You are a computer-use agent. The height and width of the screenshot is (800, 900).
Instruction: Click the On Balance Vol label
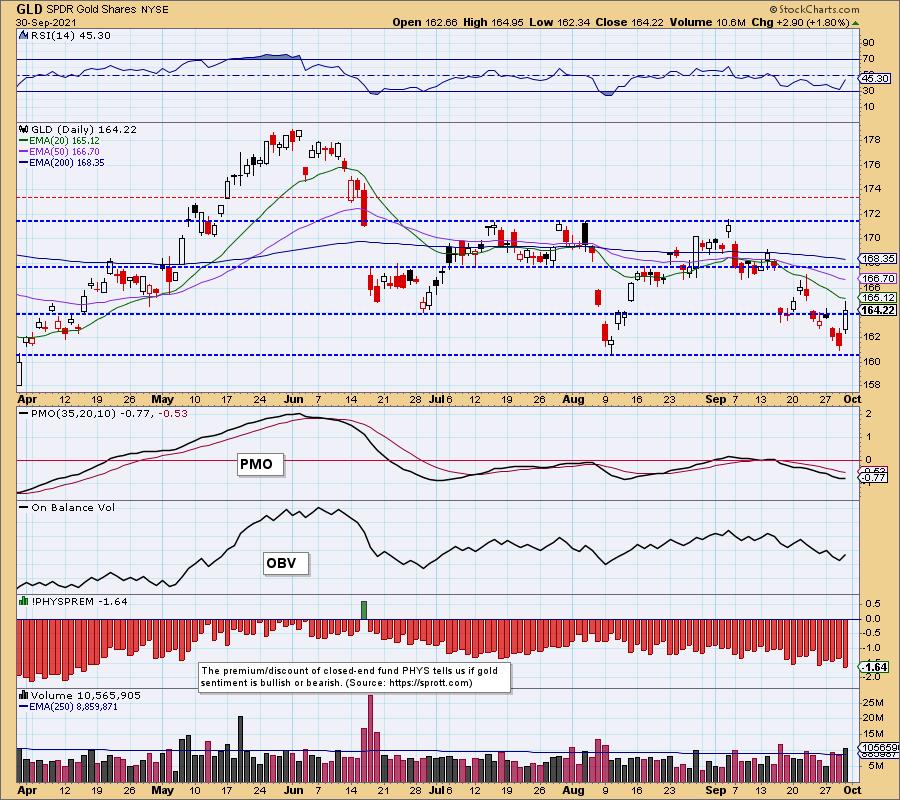[72, 507]
